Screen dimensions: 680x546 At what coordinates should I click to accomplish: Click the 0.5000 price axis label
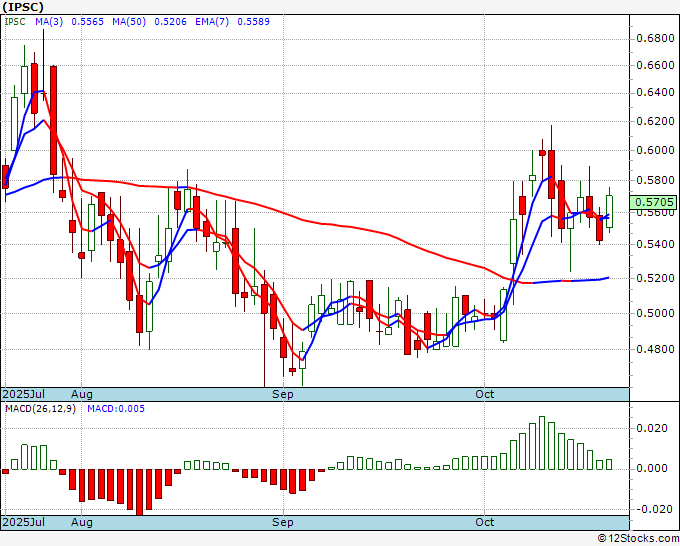click(655, 313)
